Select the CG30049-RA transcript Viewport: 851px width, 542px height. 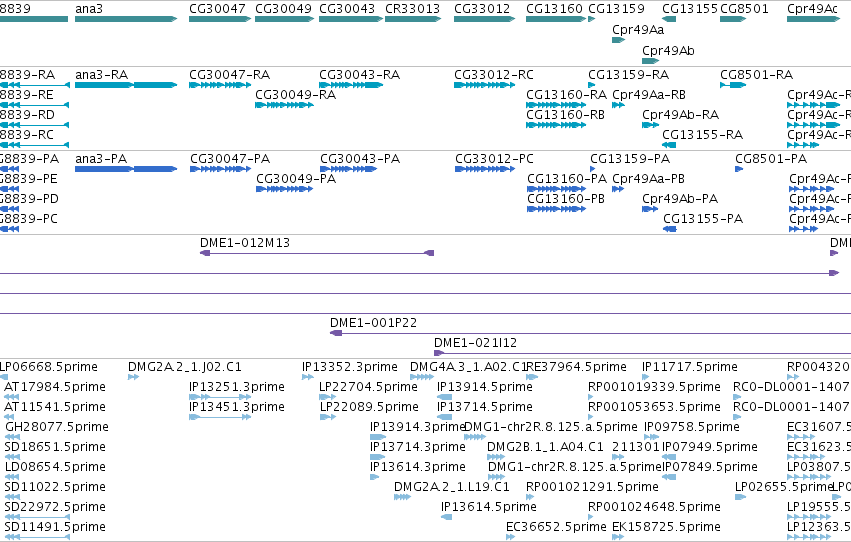coord(284,105)
